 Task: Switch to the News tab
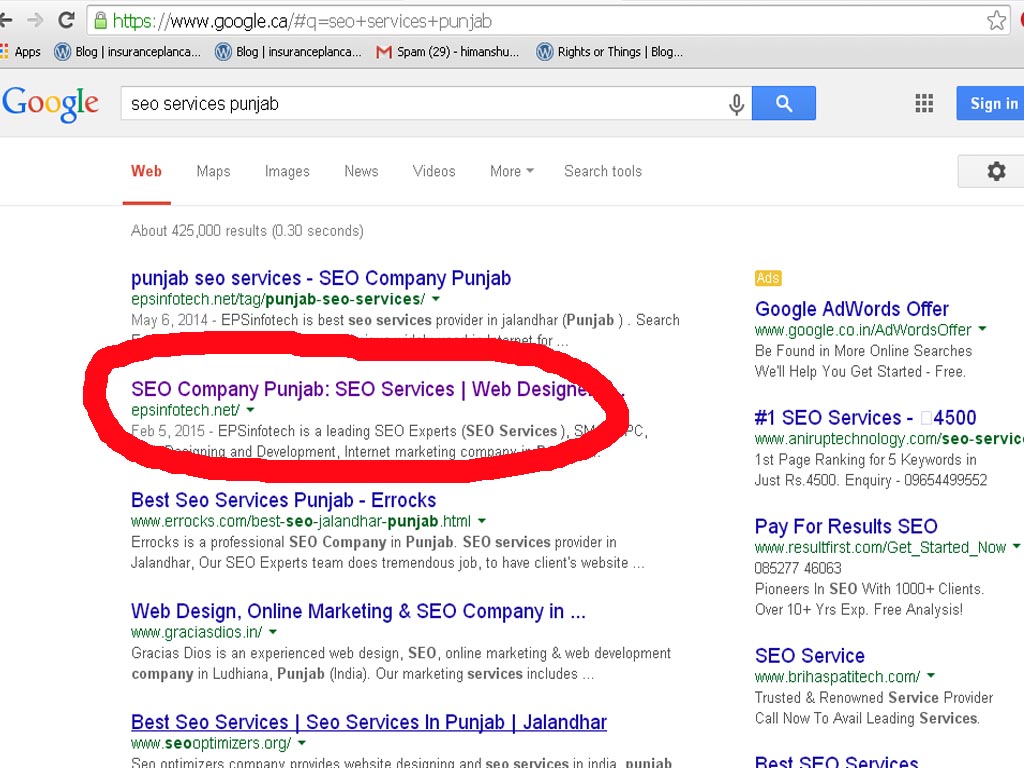coord(361,171)
